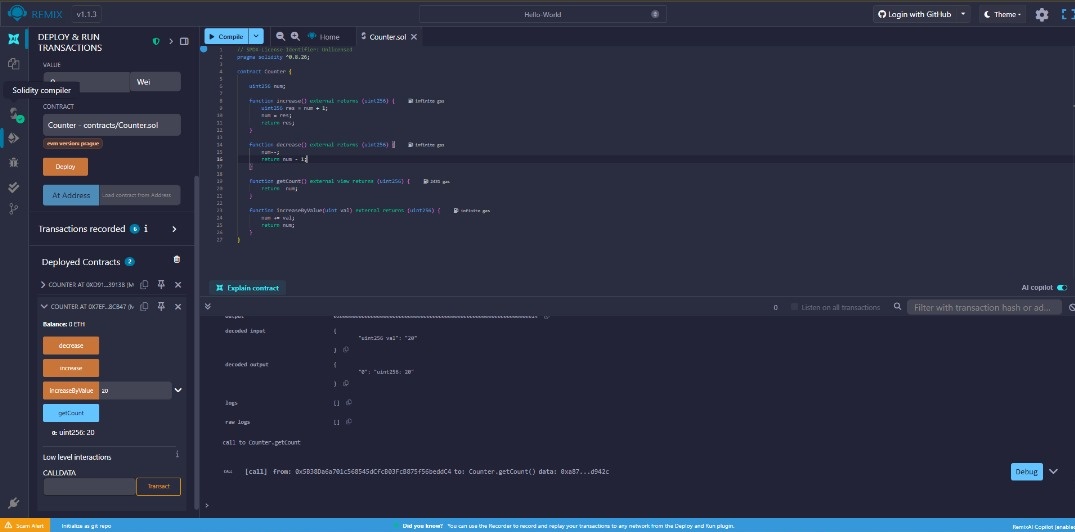The width and height of the screenshot is (1075, 532).
Task: Click Initialize as git repo in status bar
Action: coord(86,526)
